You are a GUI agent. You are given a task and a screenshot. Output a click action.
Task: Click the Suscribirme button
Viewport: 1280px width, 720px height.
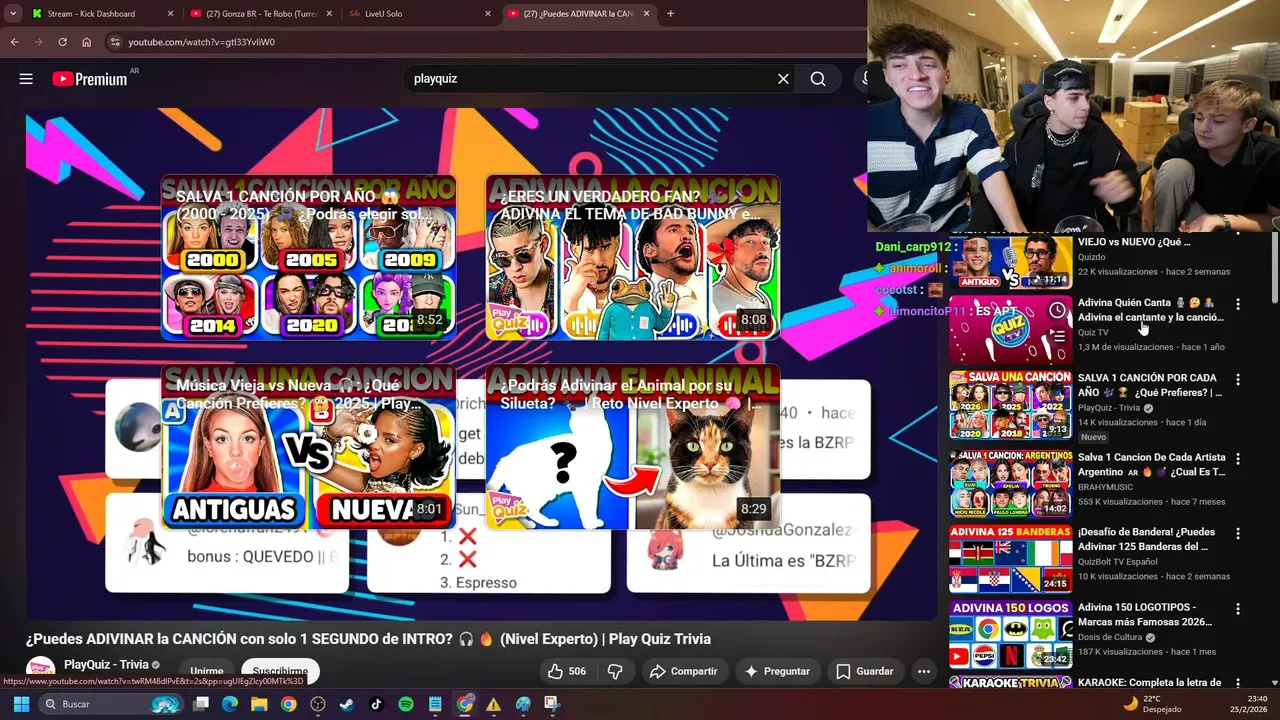pyautogui.click(x=280, y=671)
